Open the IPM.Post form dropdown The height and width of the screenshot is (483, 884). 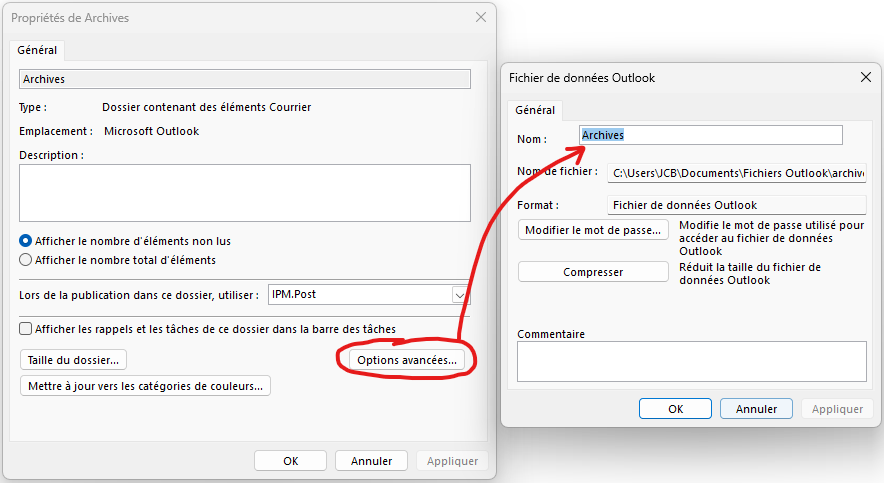[460, 295]
